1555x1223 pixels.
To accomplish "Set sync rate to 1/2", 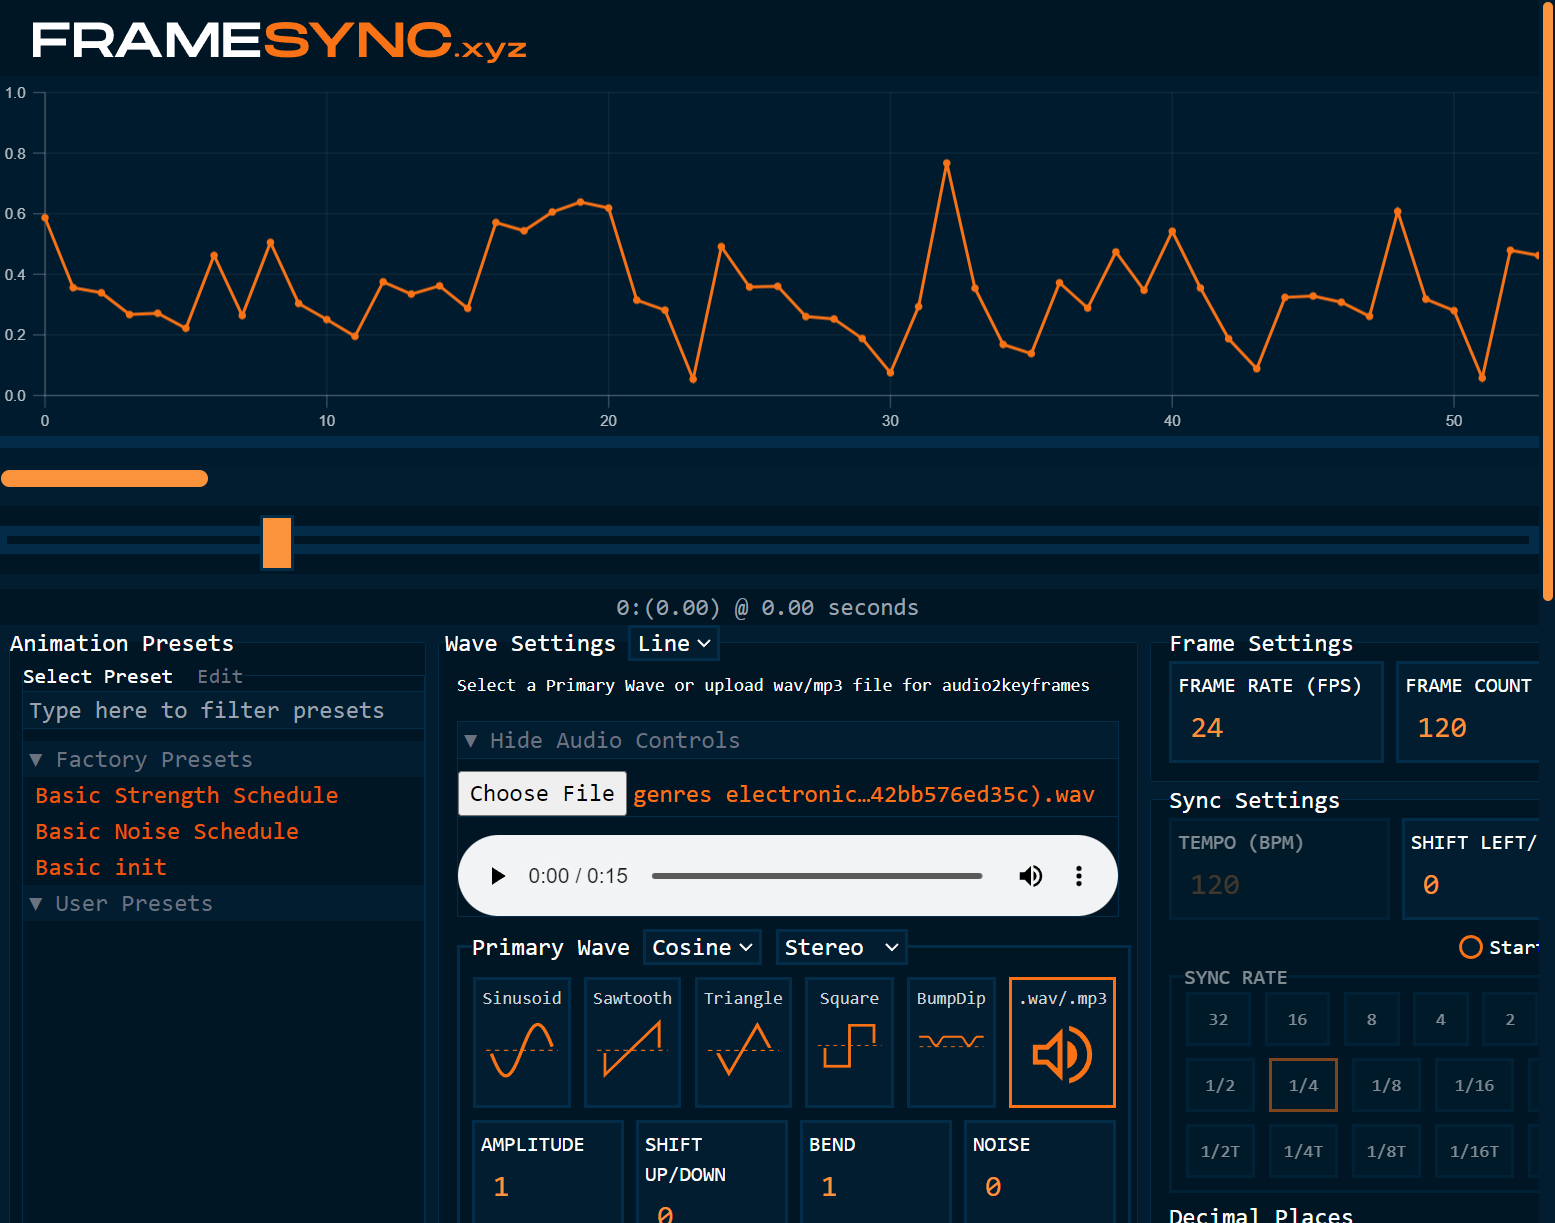I will tap(1220, 1085).
